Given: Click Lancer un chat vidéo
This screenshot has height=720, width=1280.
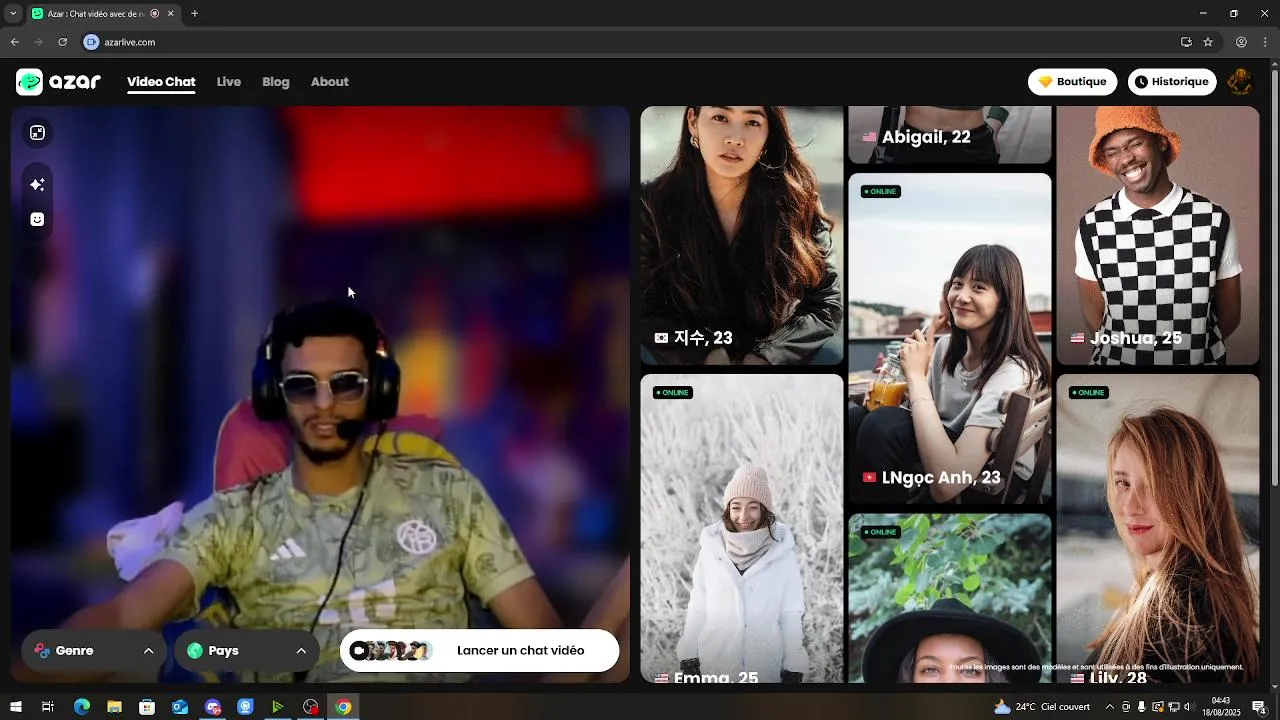Looking at the screenshot, I should (x=480, y=651).
